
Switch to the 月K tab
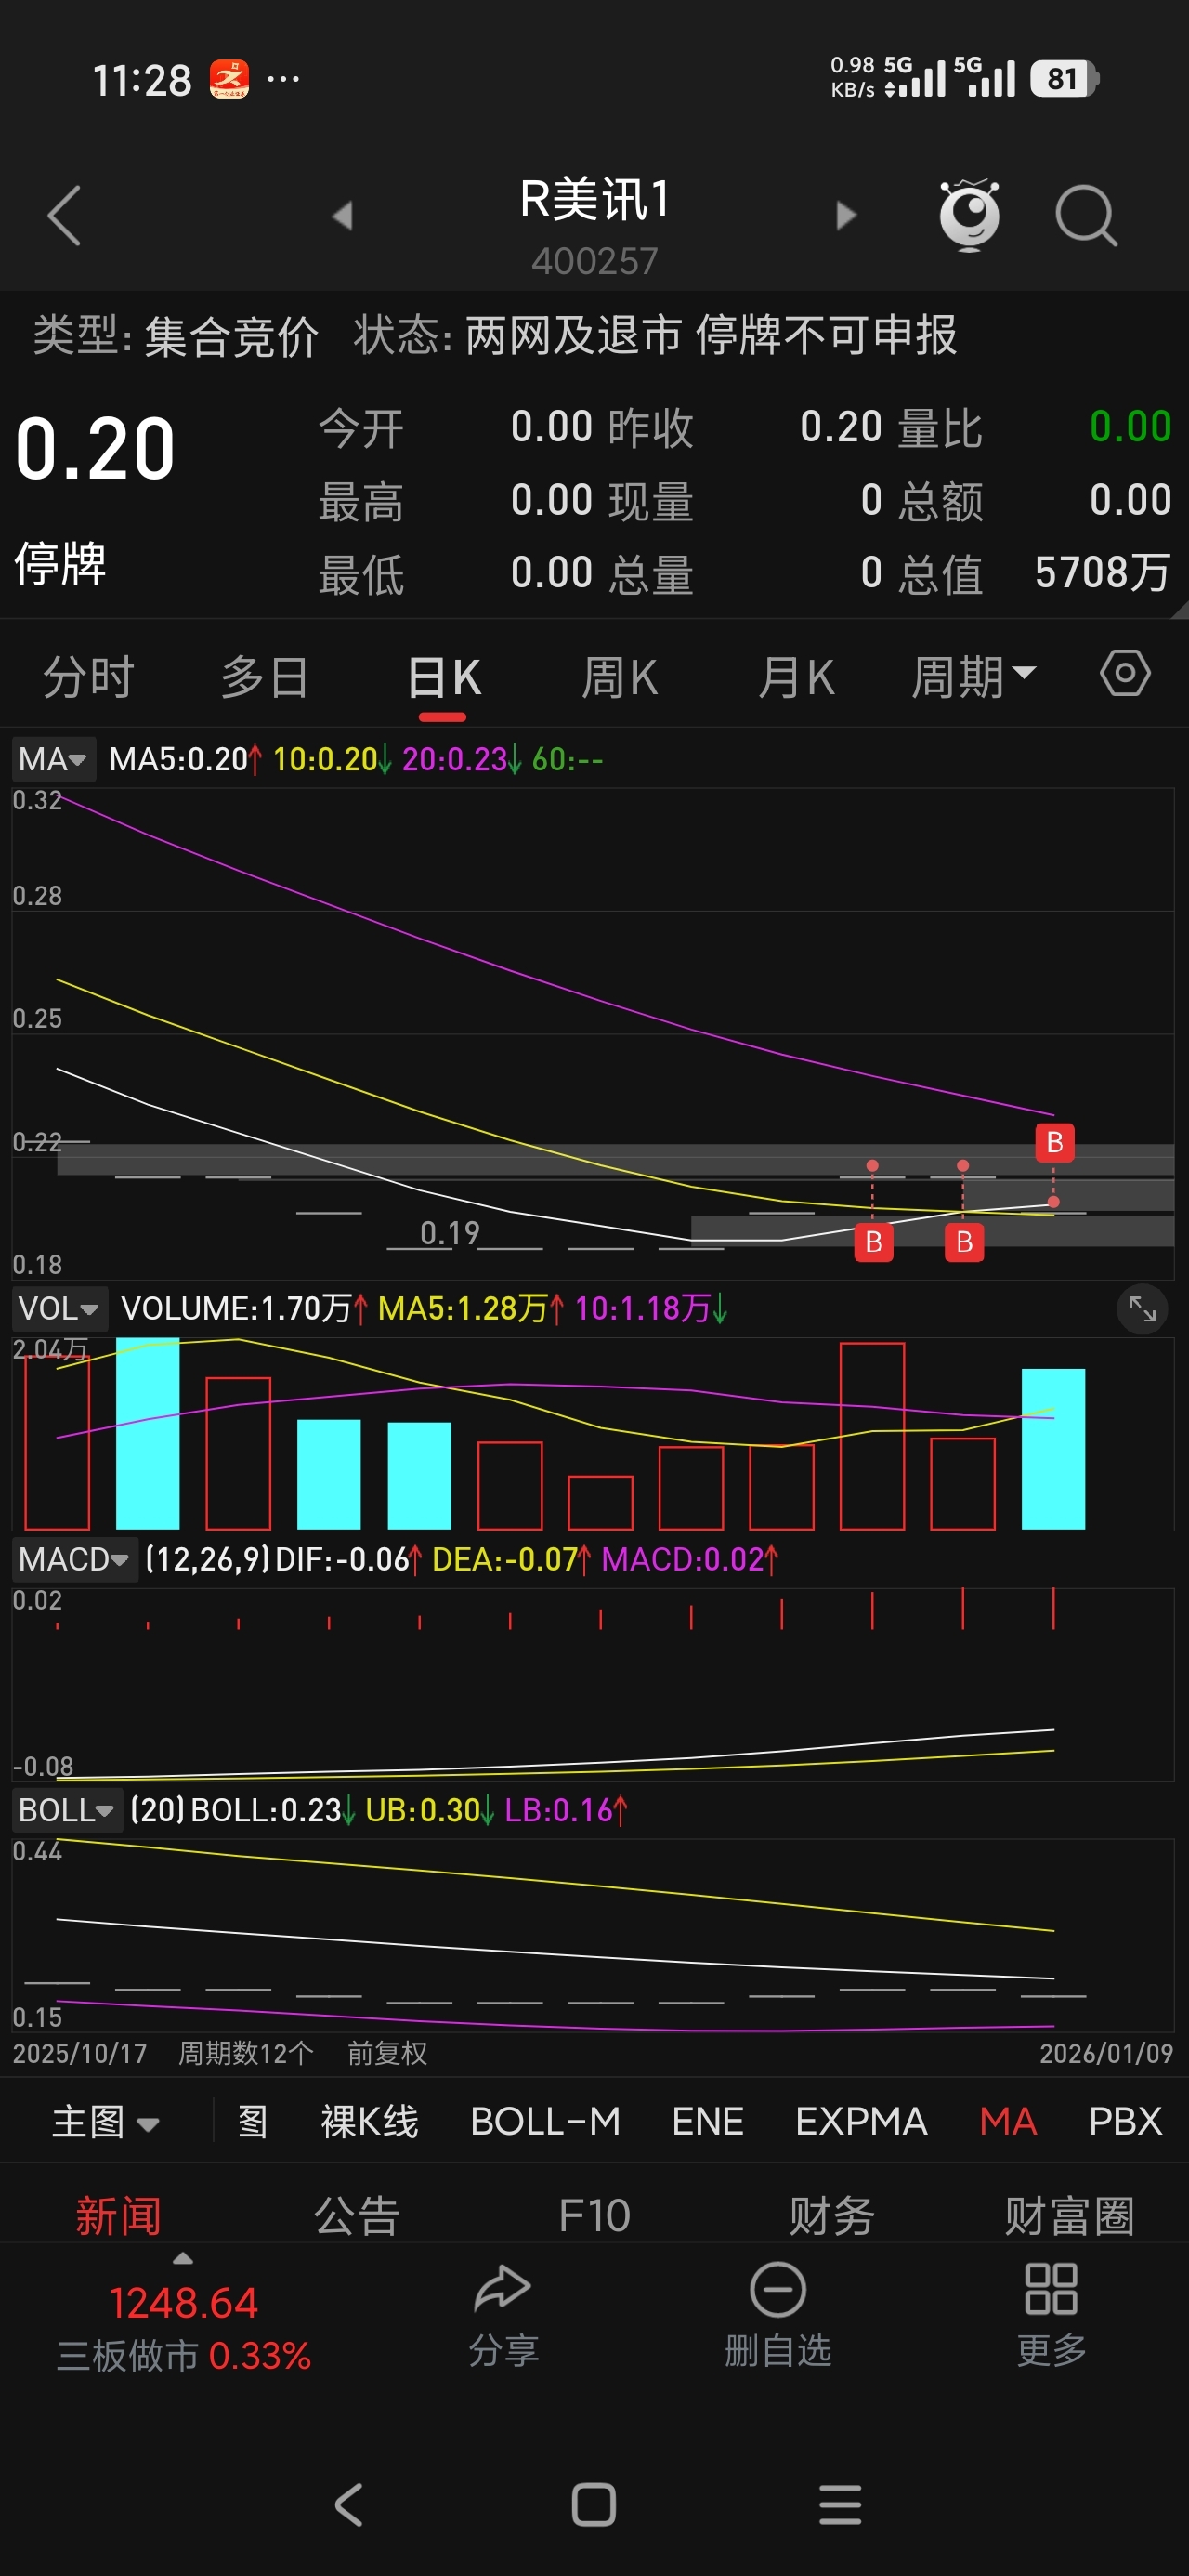coord(796,677)
